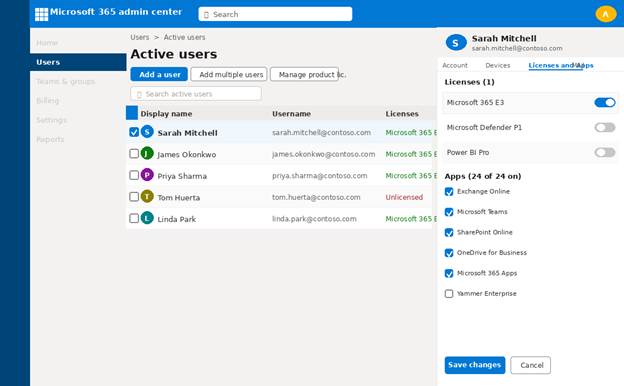Select the Linda Park row checkbox
Viewport: 624px width, 386px height.
tap(134, 218)
